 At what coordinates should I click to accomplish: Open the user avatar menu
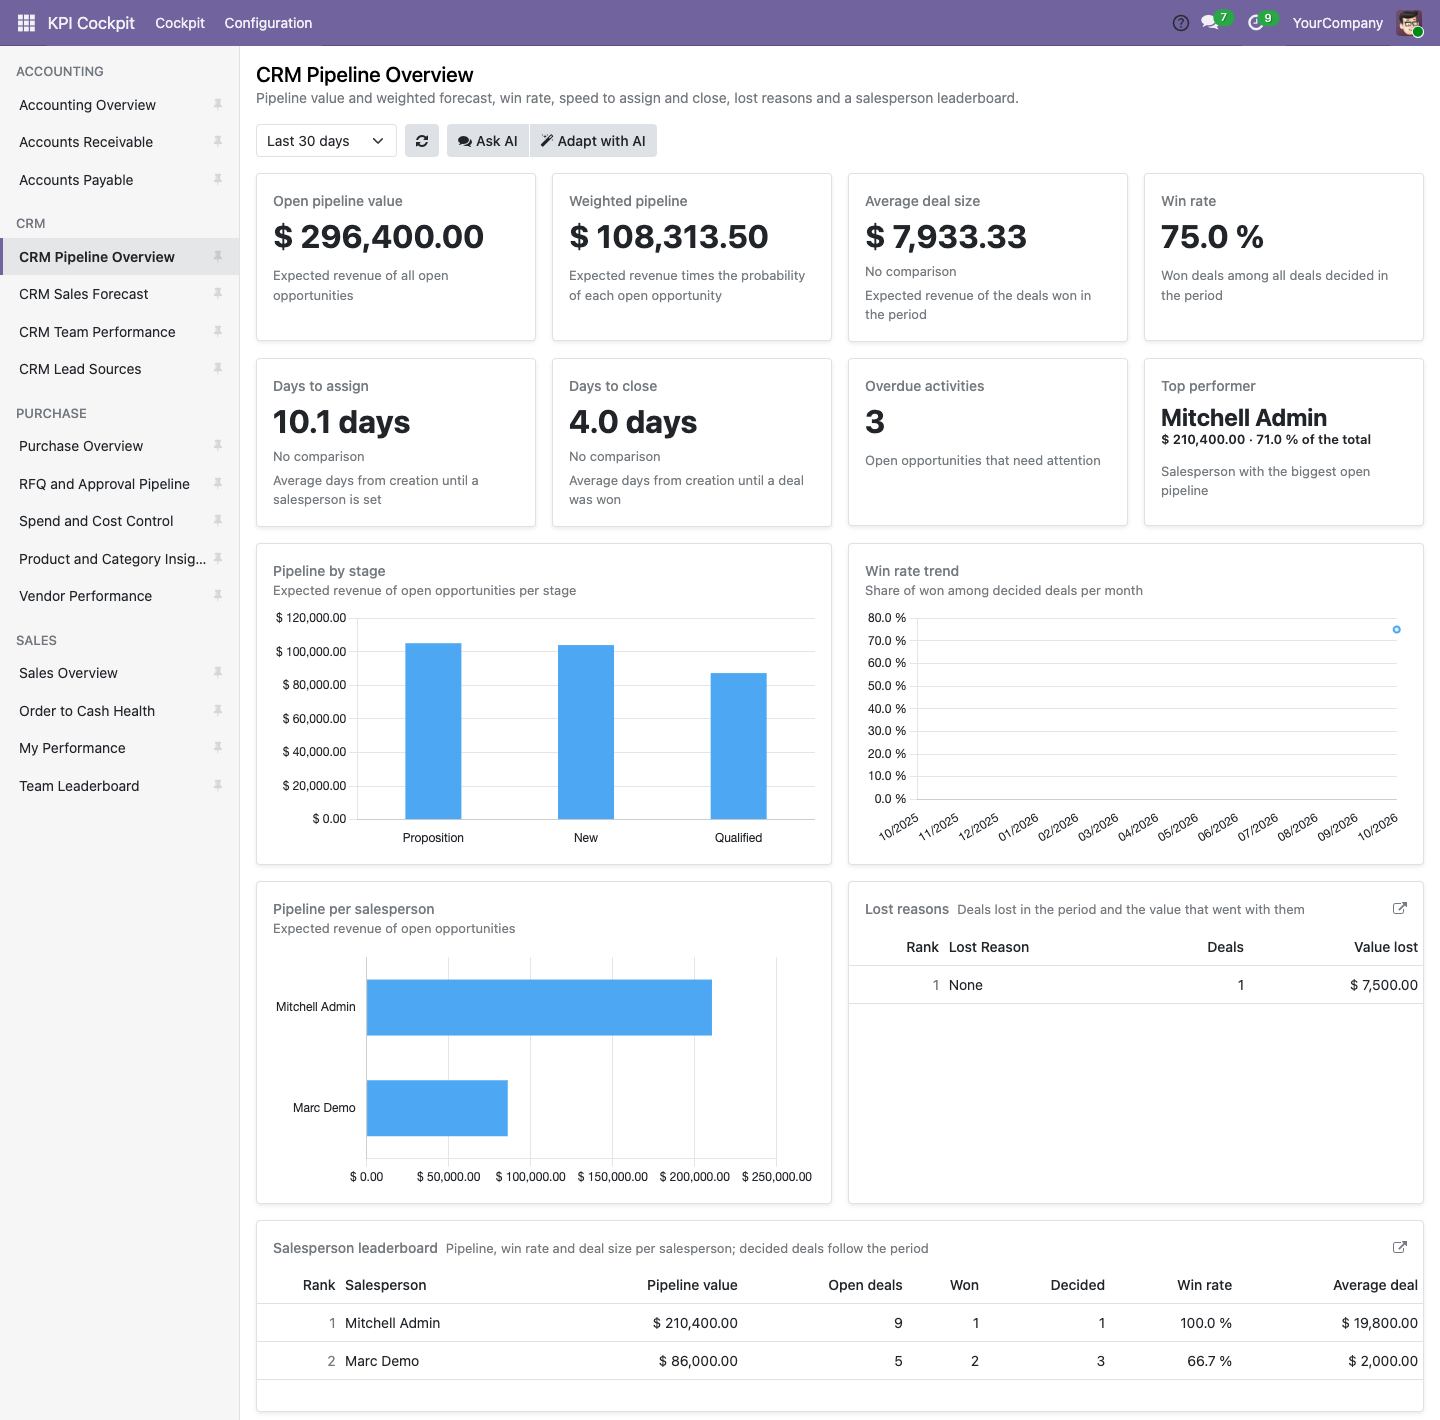1410,23
